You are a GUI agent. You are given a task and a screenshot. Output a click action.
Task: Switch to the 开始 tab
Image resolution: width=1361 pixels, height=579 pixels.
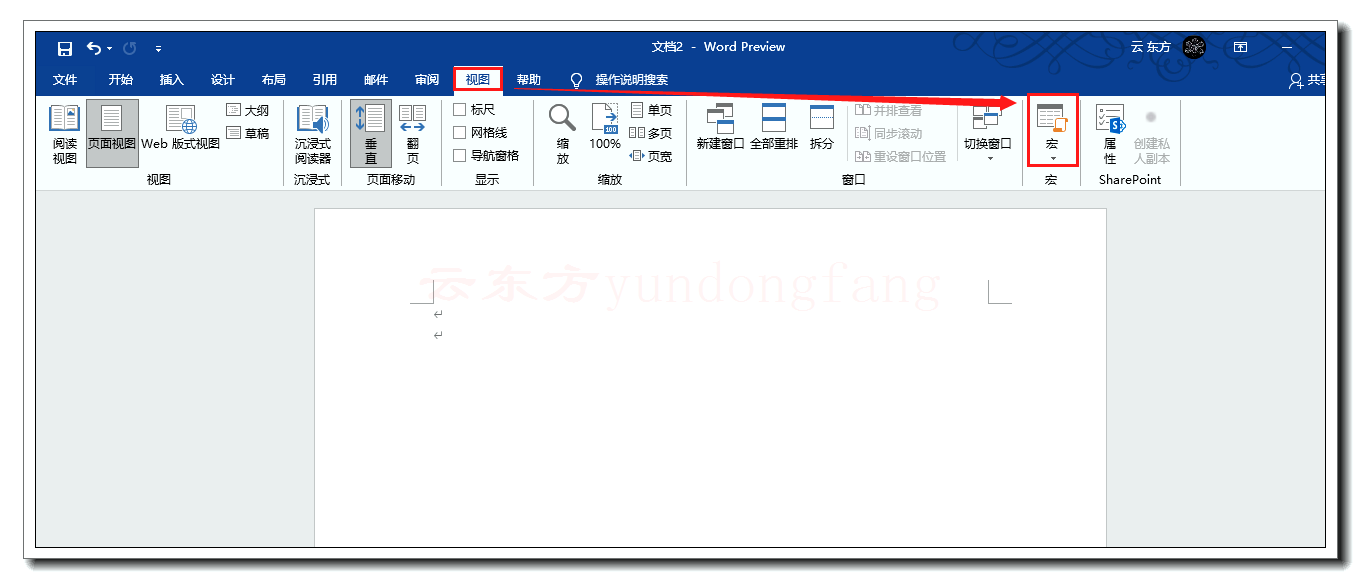[120, 80]
